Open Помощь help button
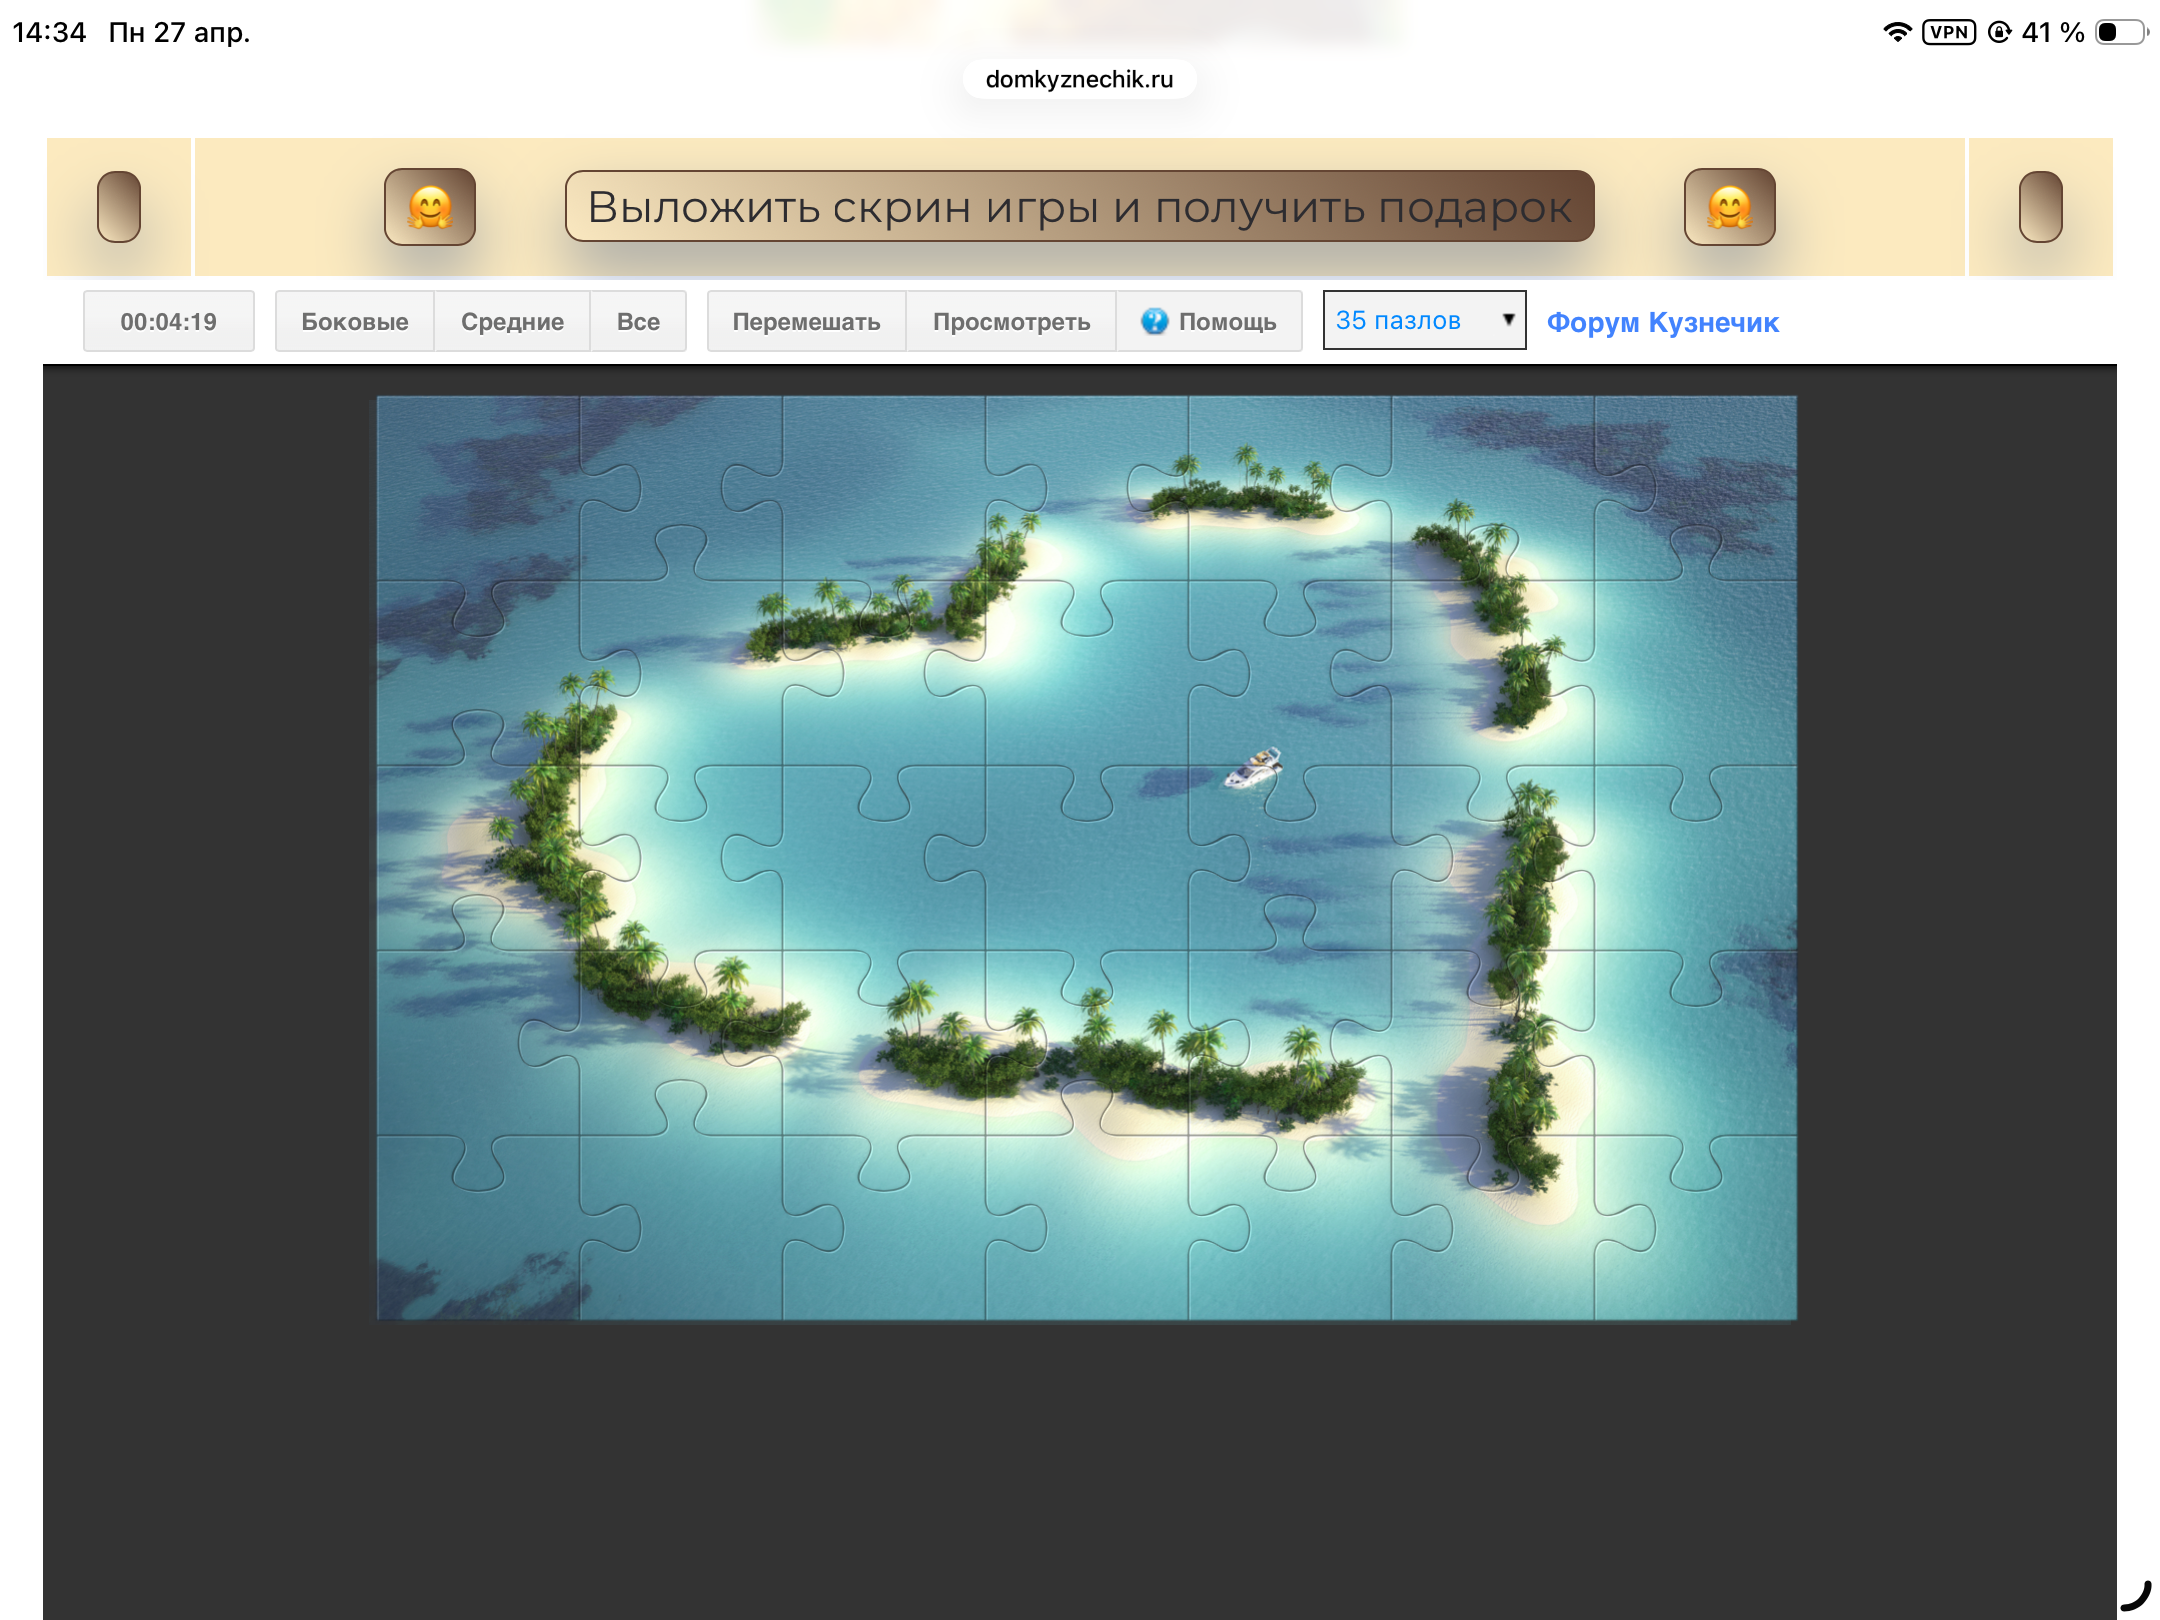 [1226, 321]
